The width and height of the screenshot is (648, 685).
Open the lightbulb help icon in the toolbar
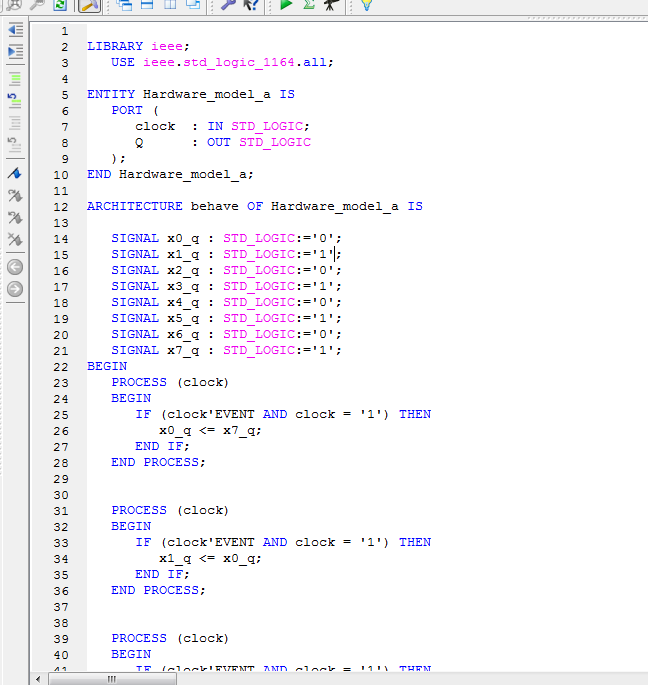click(x=367, y=6)
